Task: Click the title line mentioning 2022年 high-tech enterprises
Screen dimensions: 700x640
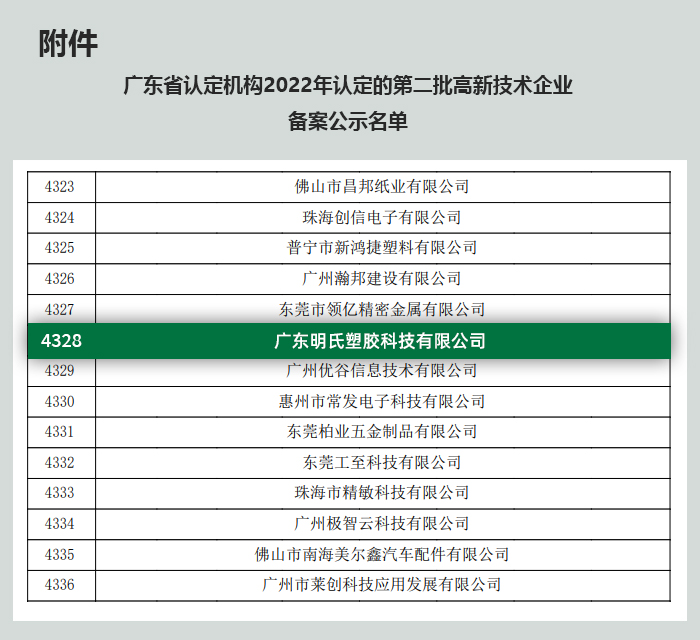Action: click(x=348, y=85)
